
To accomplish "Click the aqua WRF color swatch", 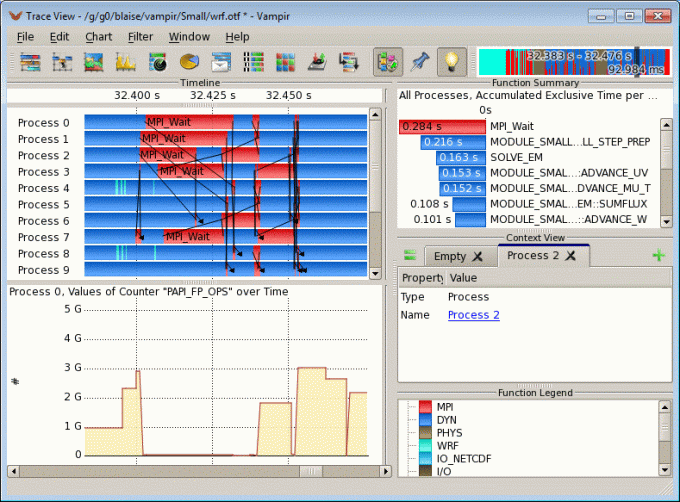I will tap(425, 446).
